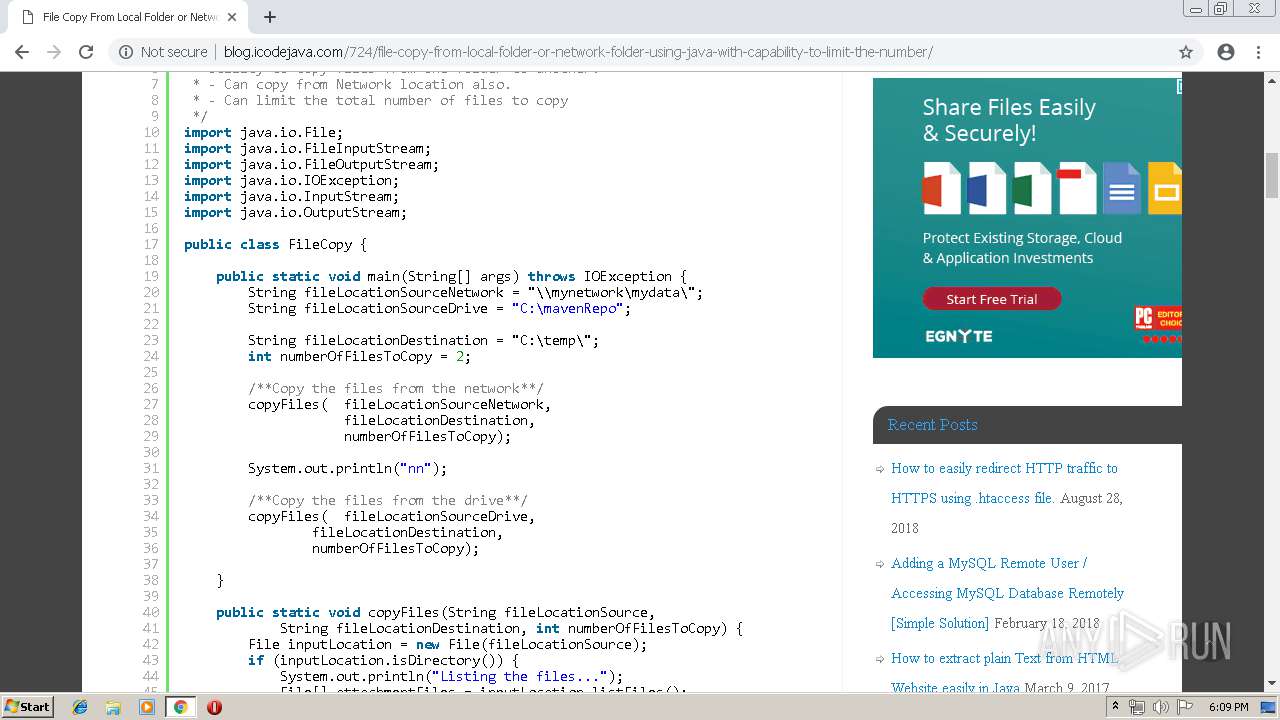
Task: Click the "import java.io.OutputStream;" line
Action: [295, 212]
